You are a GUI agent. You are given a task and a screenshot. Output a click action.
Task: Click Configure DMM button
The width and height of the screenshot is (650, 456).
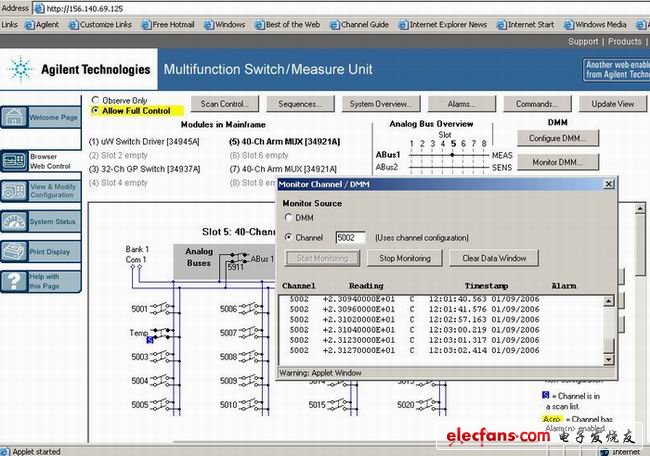point(558,138)
